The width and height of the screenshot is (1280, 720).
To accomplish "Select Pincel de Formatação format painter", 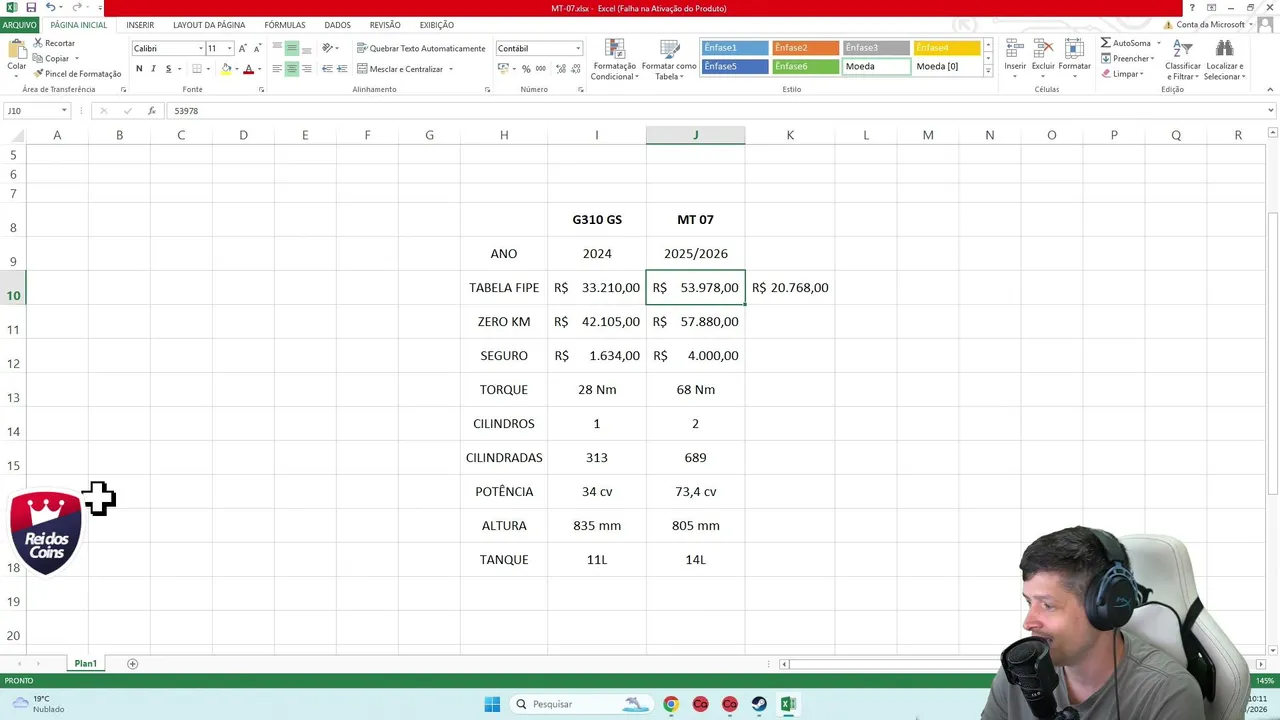I will (77, 73).
